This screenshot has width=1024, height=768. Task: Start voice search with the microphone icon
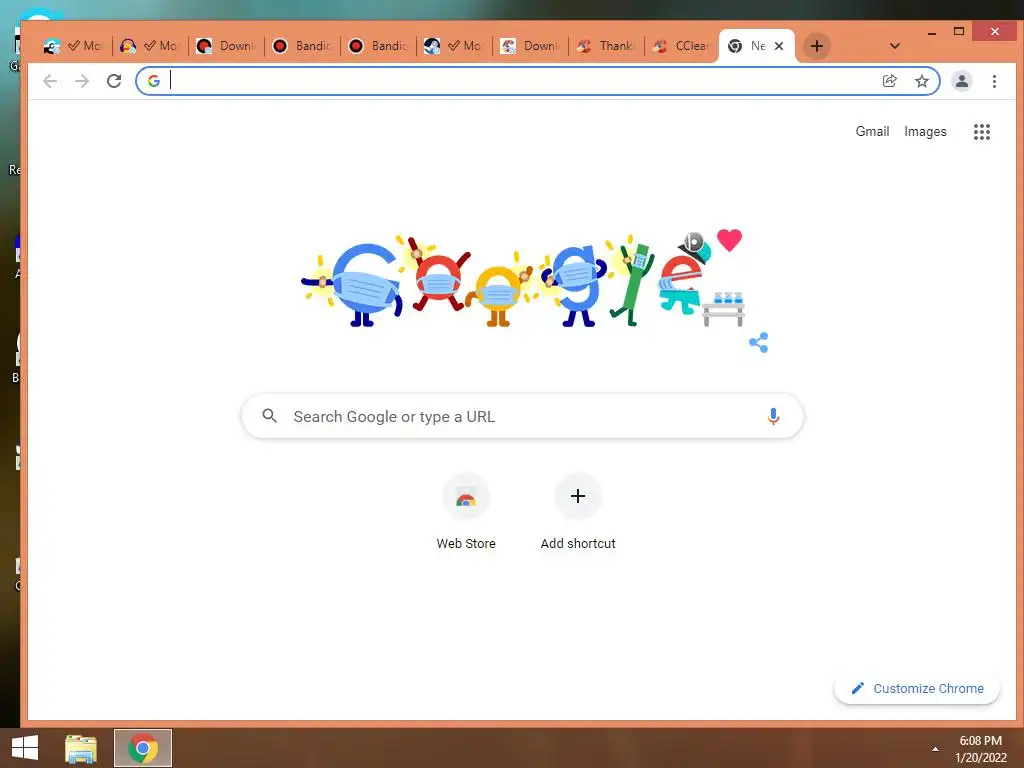coord(773,416)
